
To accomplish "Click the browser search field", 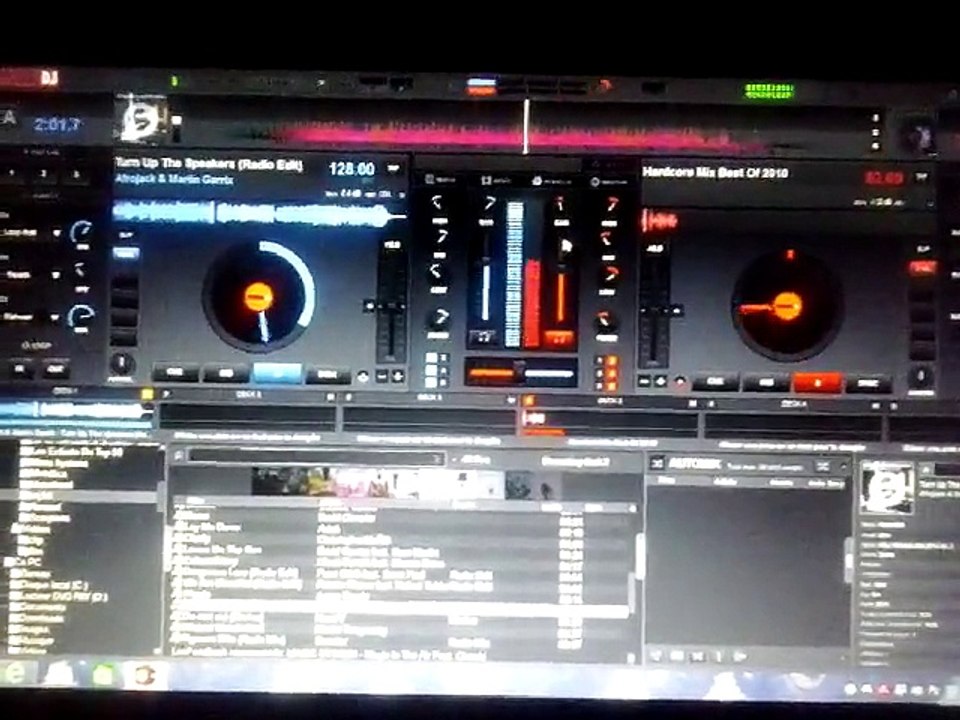I will (x=315, y=457).
